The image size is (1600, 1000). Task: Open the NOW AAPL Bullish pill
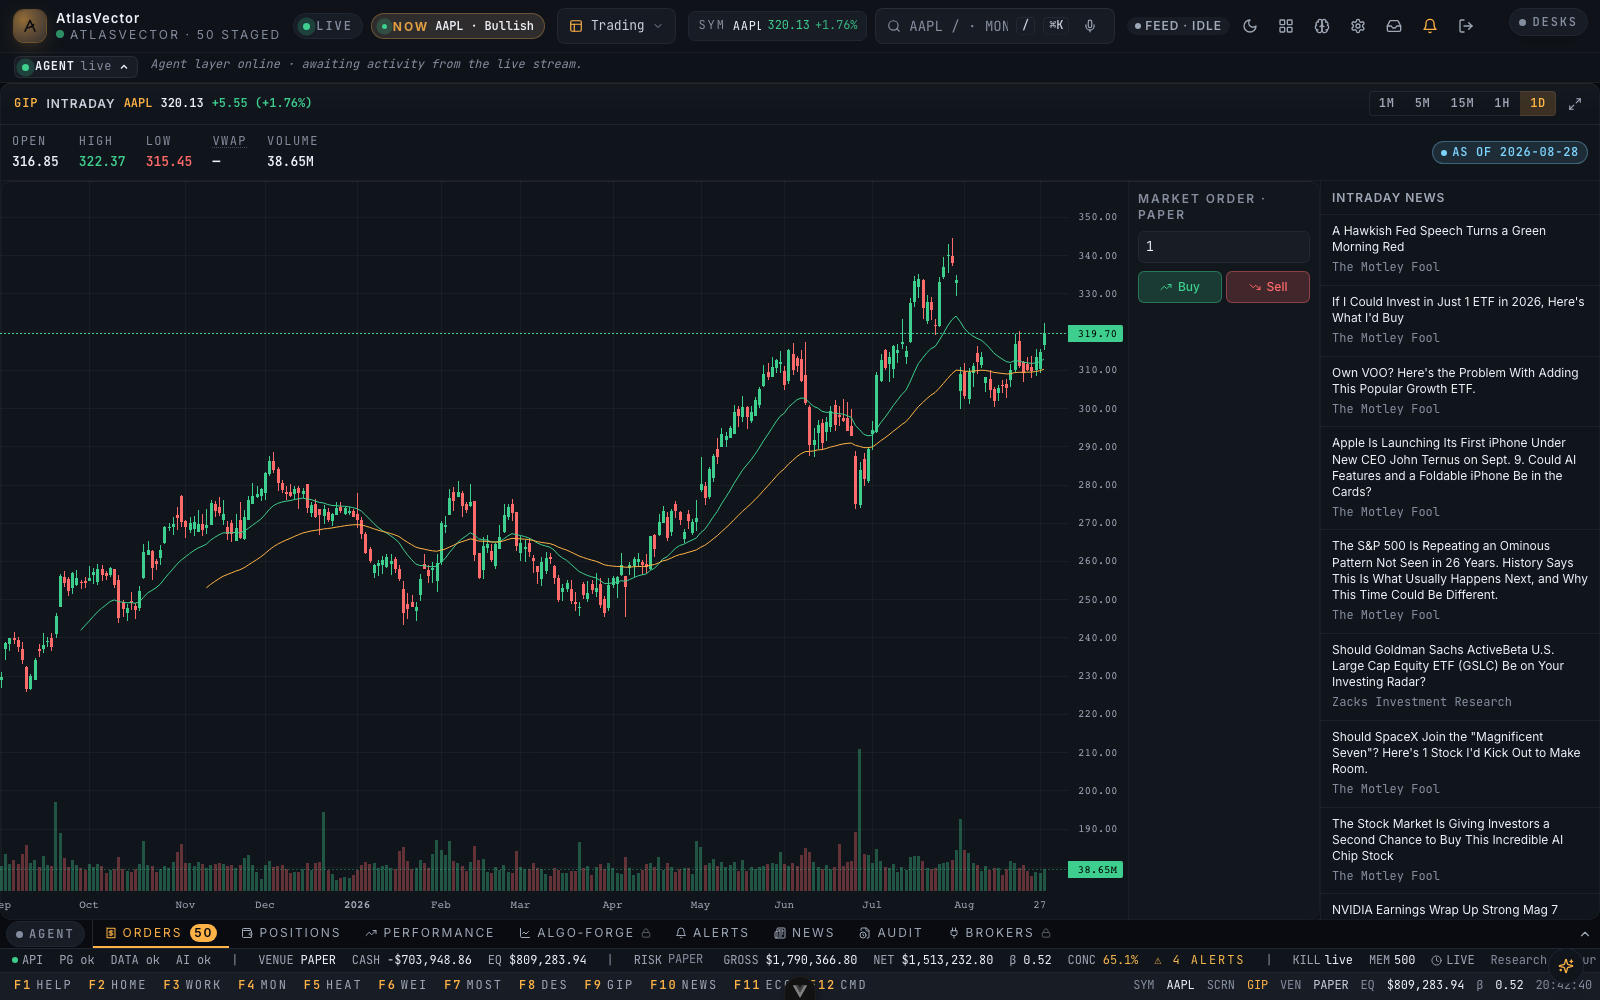[x=458, y=26]
